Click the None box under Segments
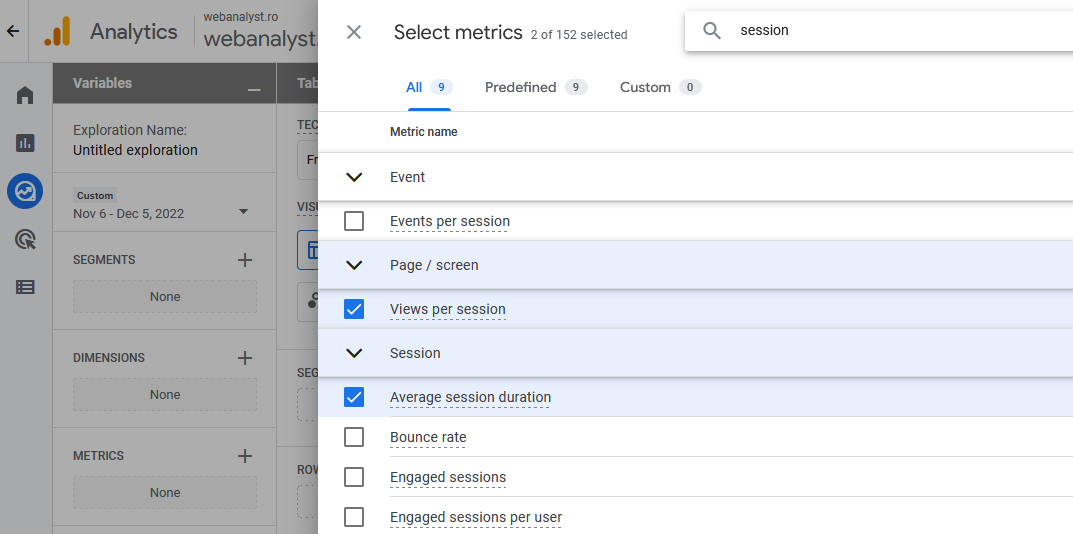 [165, 296]
